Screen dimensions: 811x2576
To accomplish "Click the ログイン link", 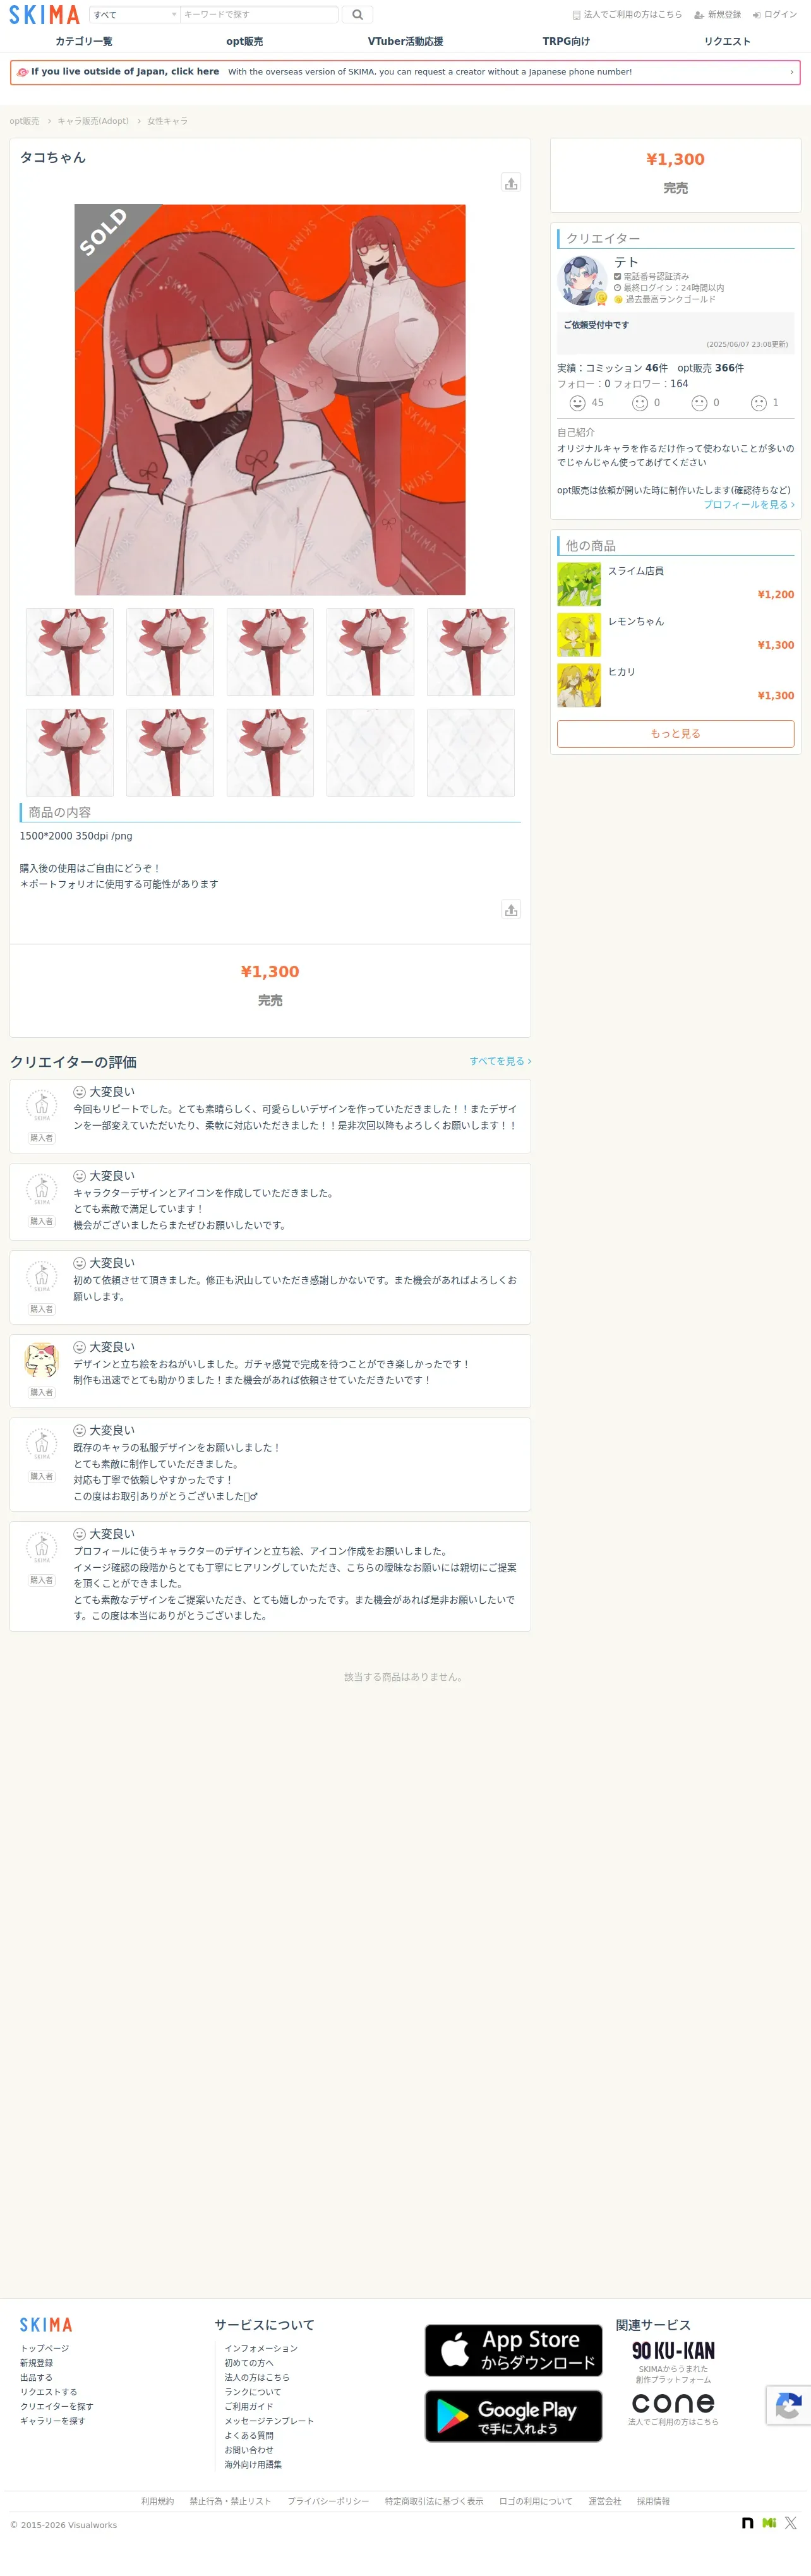I will pos(775,15).
